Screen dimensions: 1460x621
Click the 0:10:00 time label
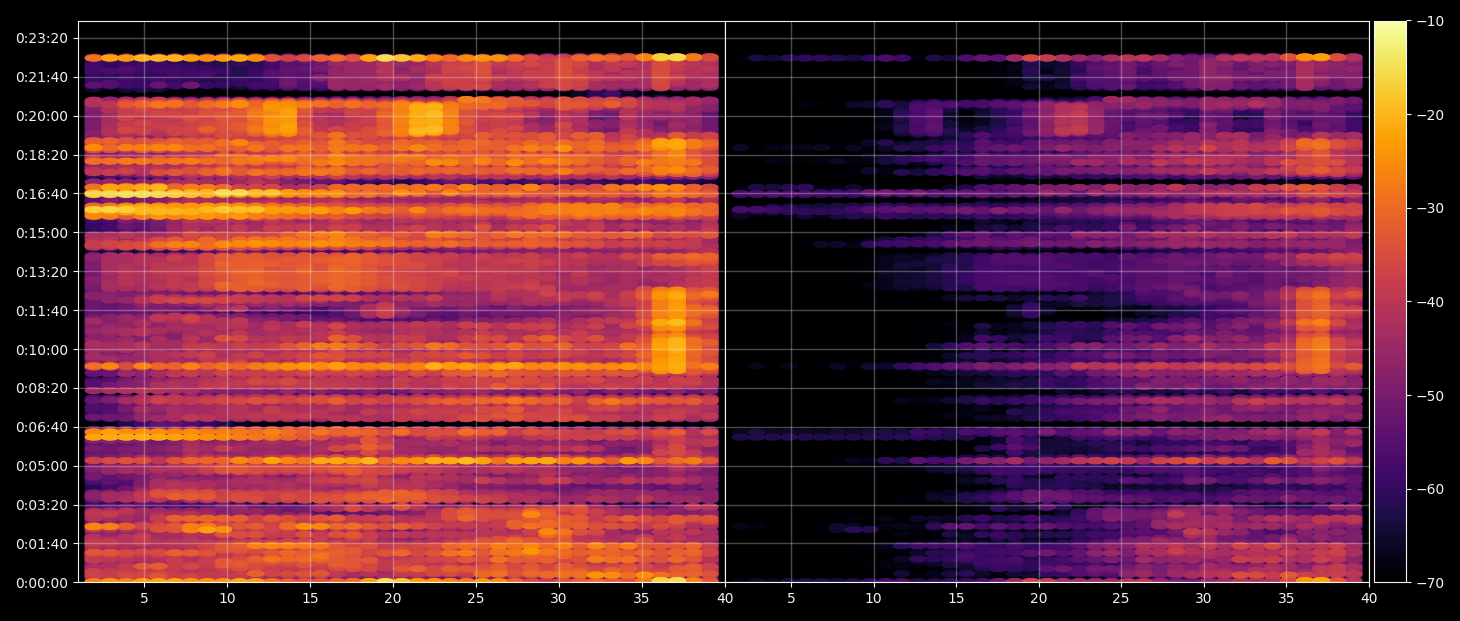pos(42,350)
